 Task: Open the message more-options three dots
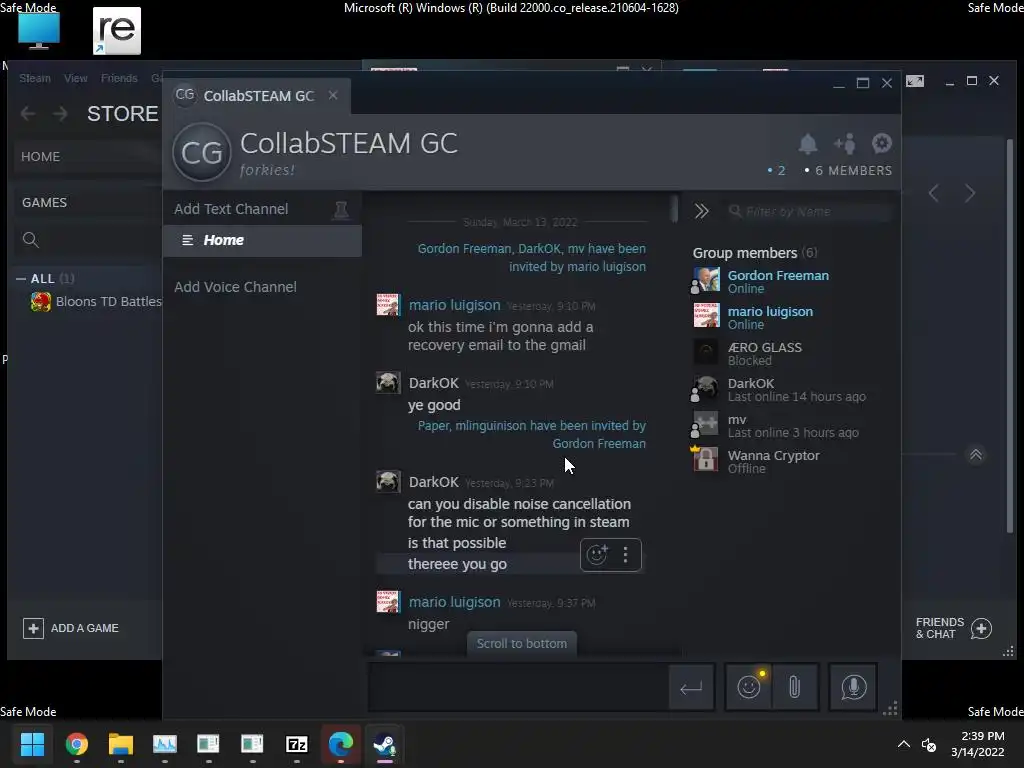(626, 554)
